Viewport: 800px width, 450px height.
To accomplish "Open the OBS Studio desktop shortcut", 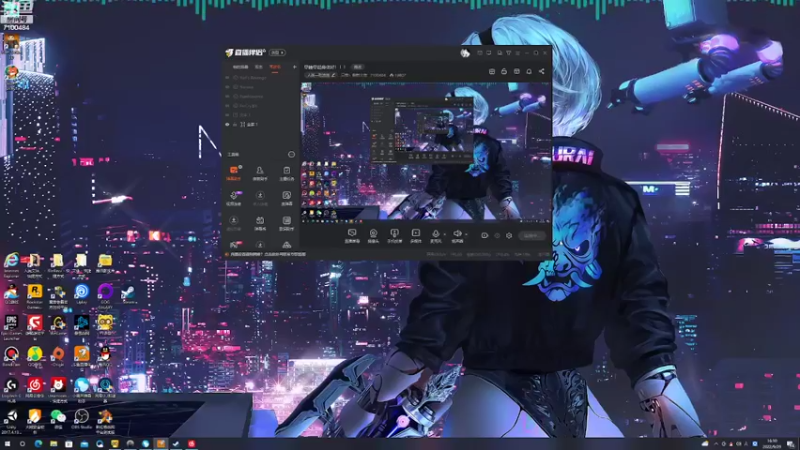I will [81, 418].
